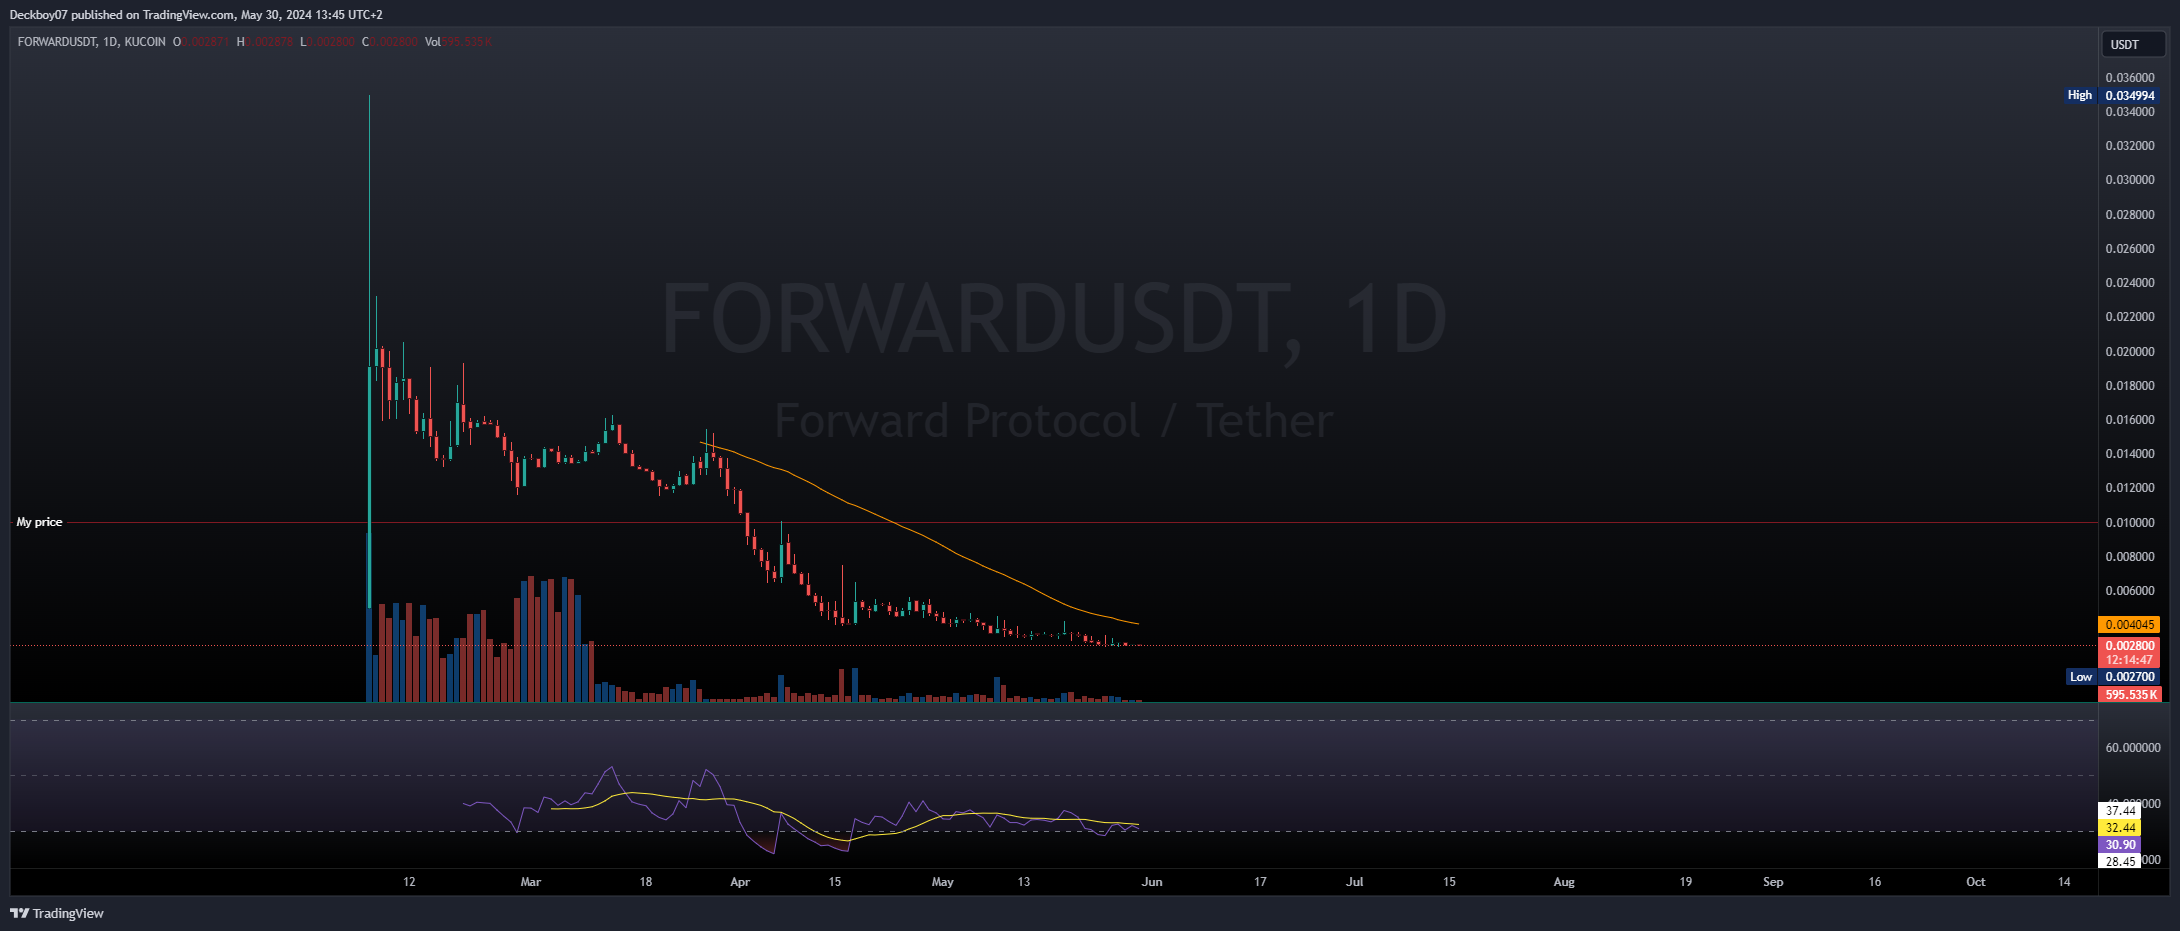Click the 0.002700 low value label
This screenshot has height=931, width=2180.
coord(2130,677)
